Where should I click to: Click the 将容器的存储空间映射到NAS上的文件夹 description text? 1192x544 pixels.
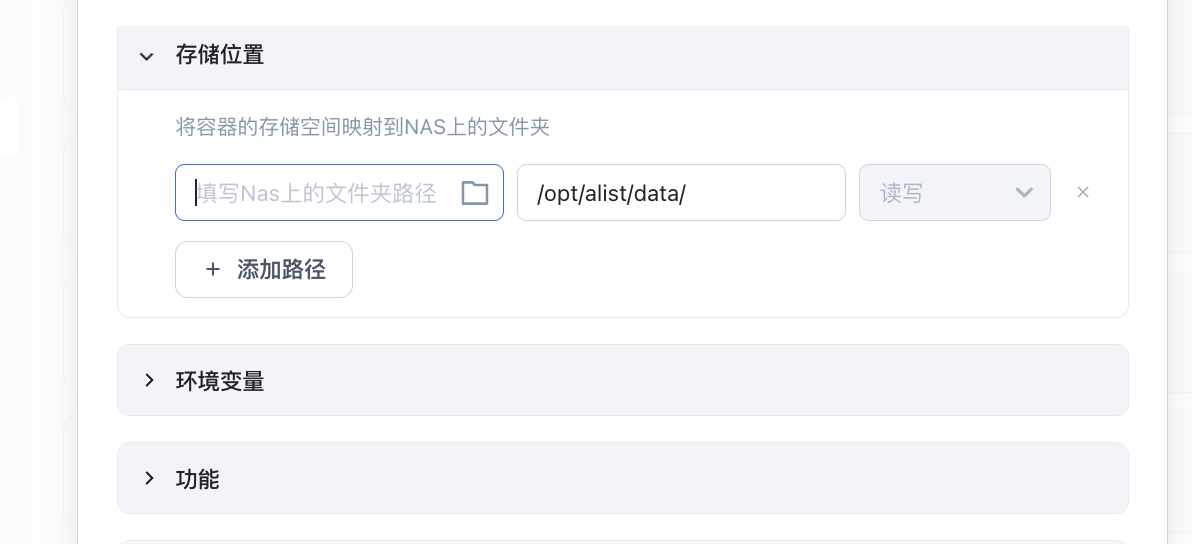[x=363, y=127]
